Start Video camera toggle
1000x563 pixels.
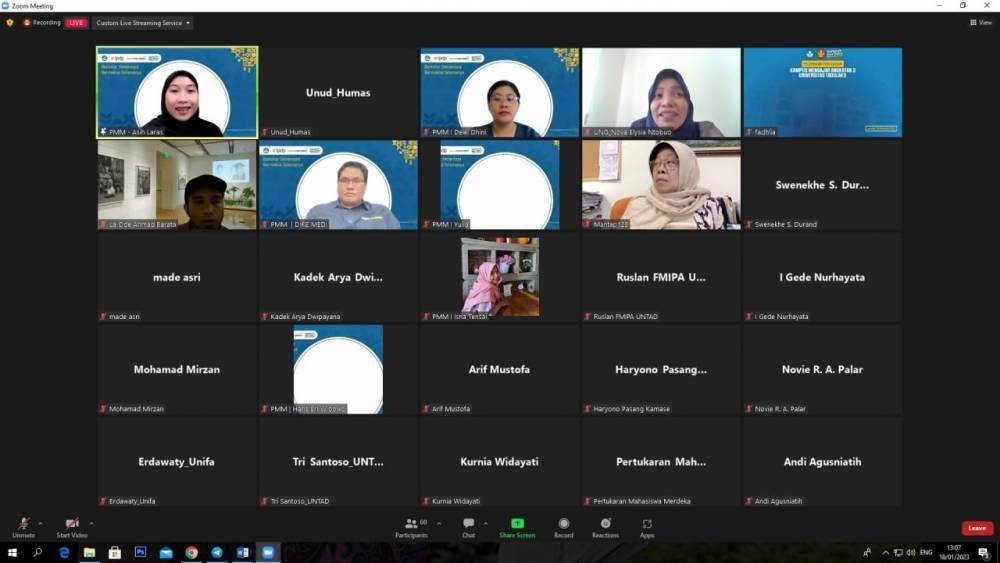click(72, 525)
